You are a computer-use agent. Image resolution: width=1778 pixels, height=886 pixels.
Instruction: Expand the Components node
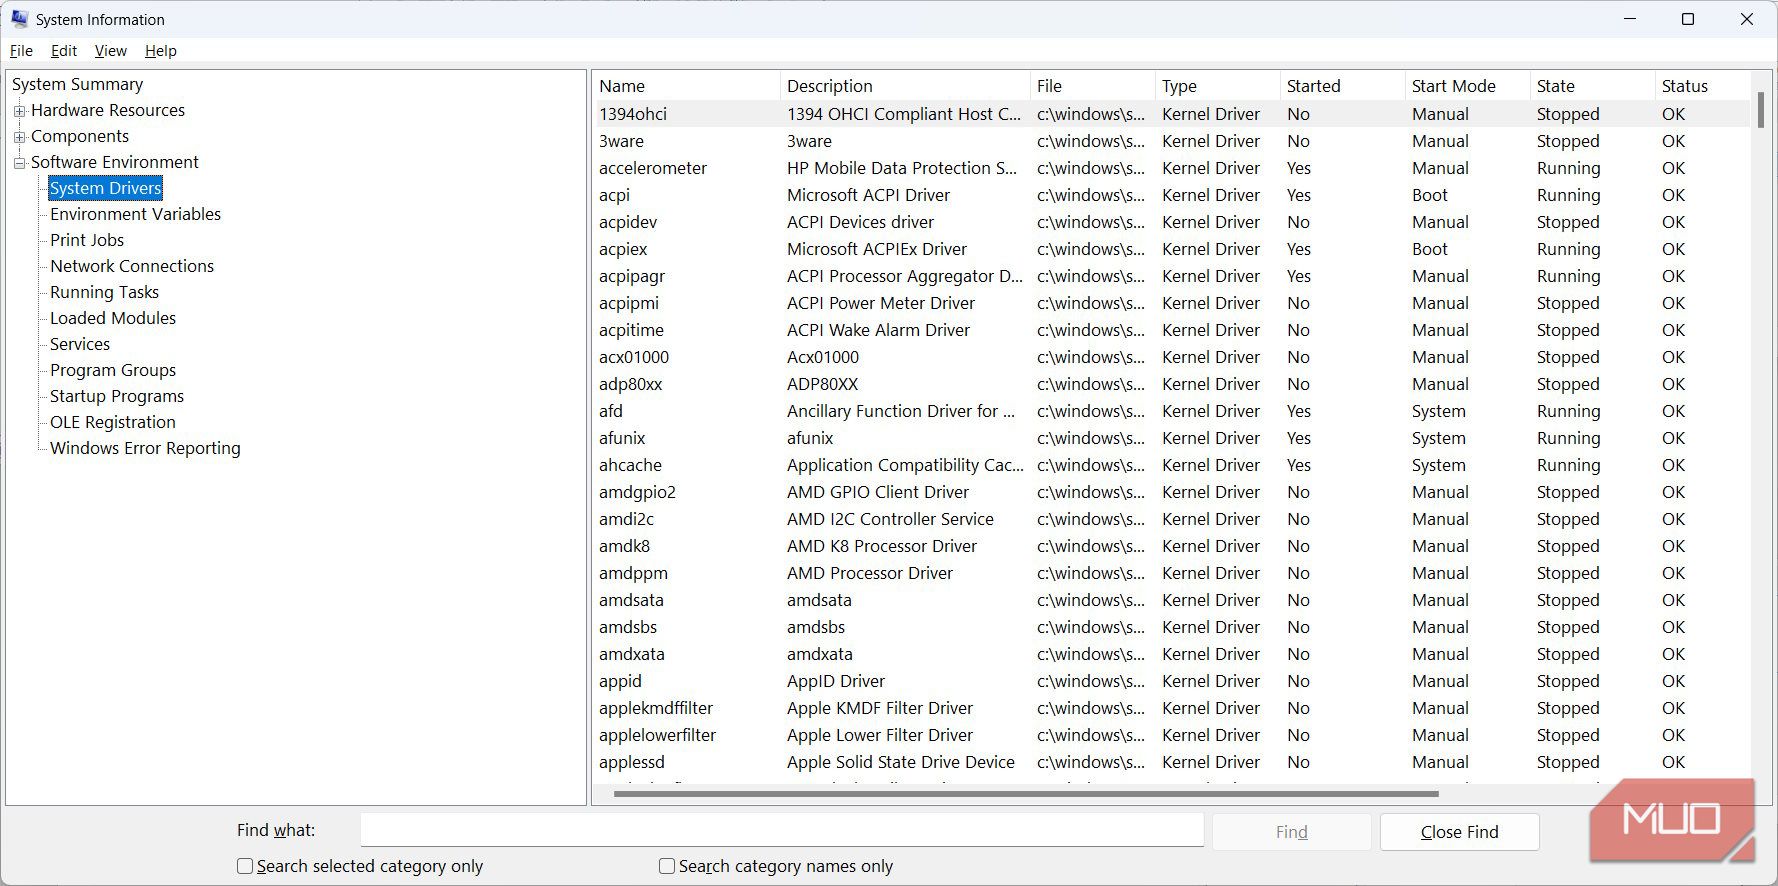click(19, 137)
